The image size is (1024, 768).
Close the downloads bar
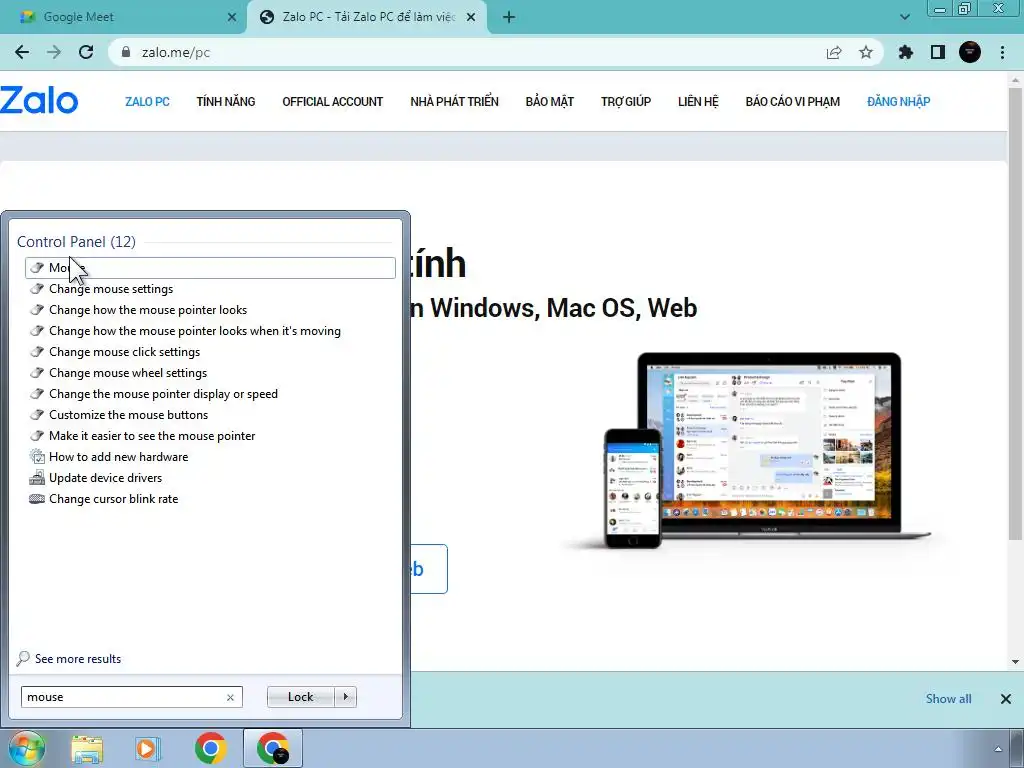coord(1006,699)
